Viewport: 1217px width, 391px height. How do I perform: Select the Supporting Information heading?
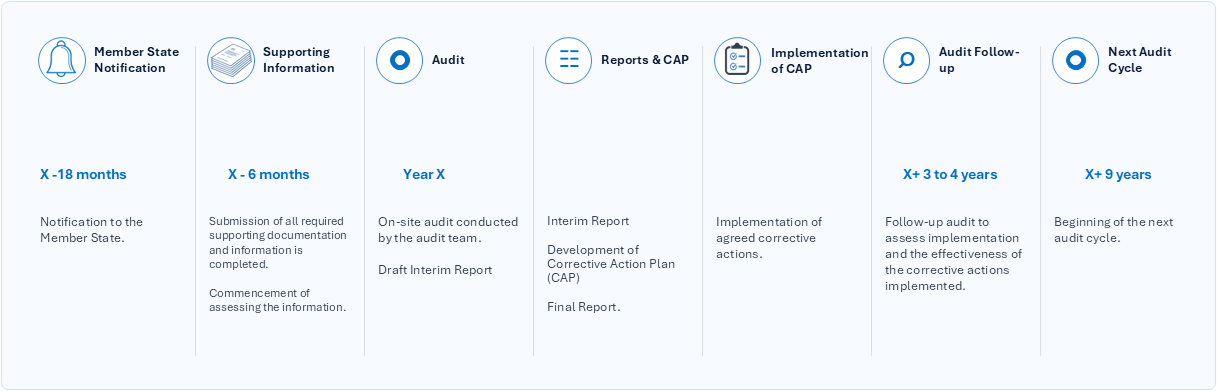click(299, 60)
